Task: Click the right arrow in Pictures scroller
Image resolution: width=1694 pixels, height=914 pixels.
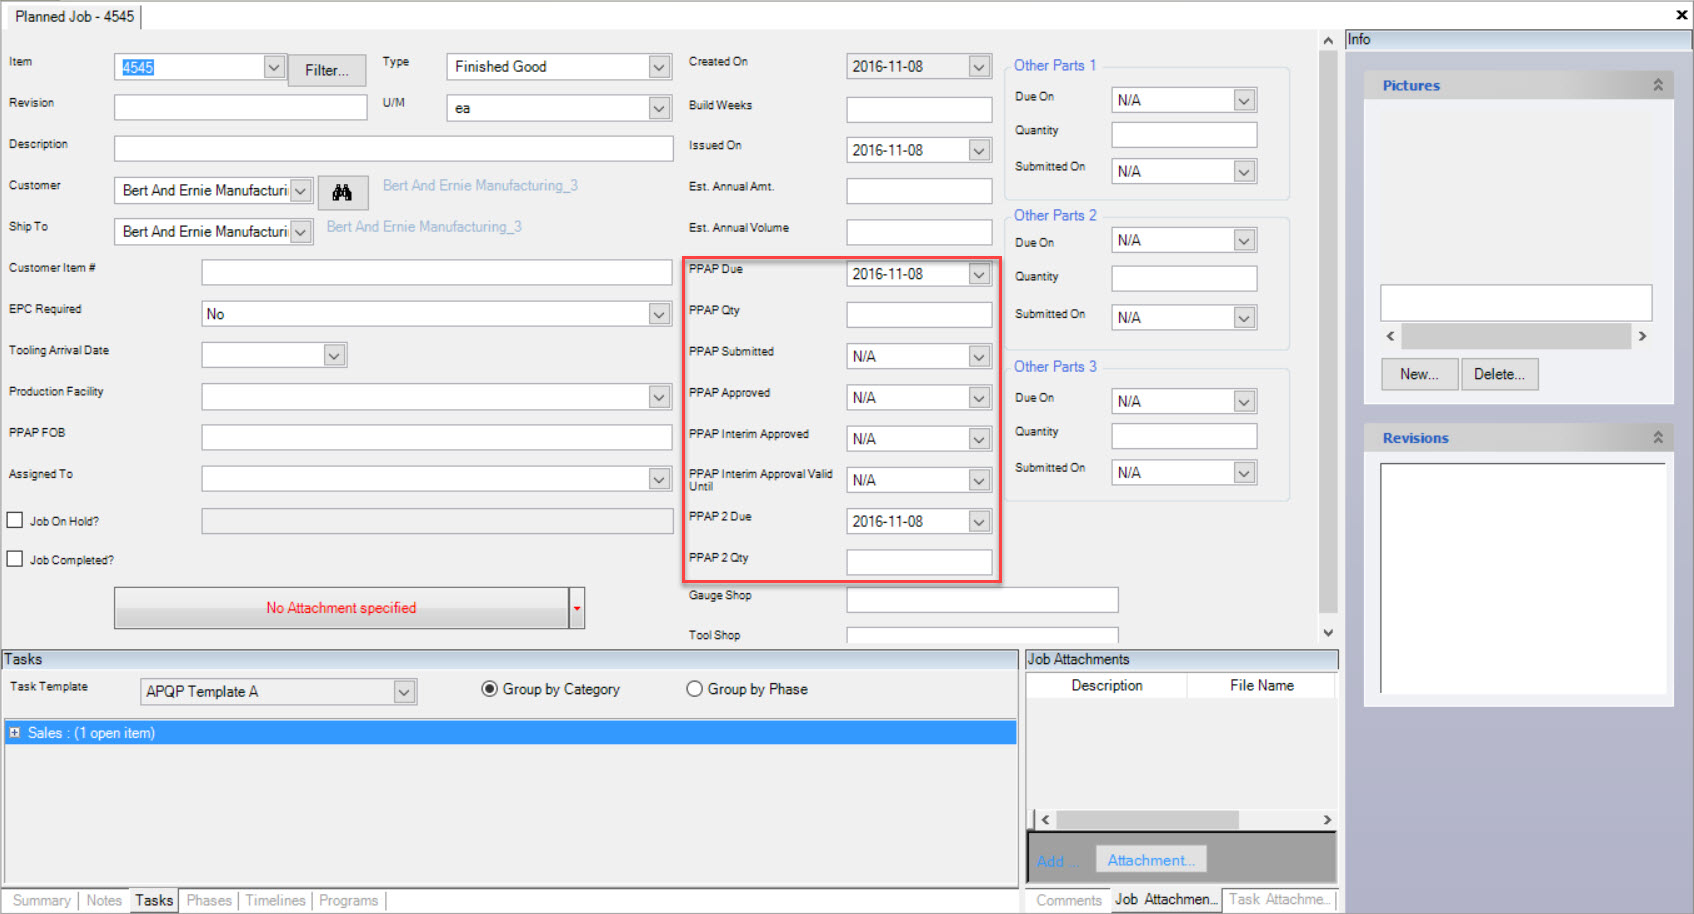Action: pyautogui.click(x=1641, y=336)
